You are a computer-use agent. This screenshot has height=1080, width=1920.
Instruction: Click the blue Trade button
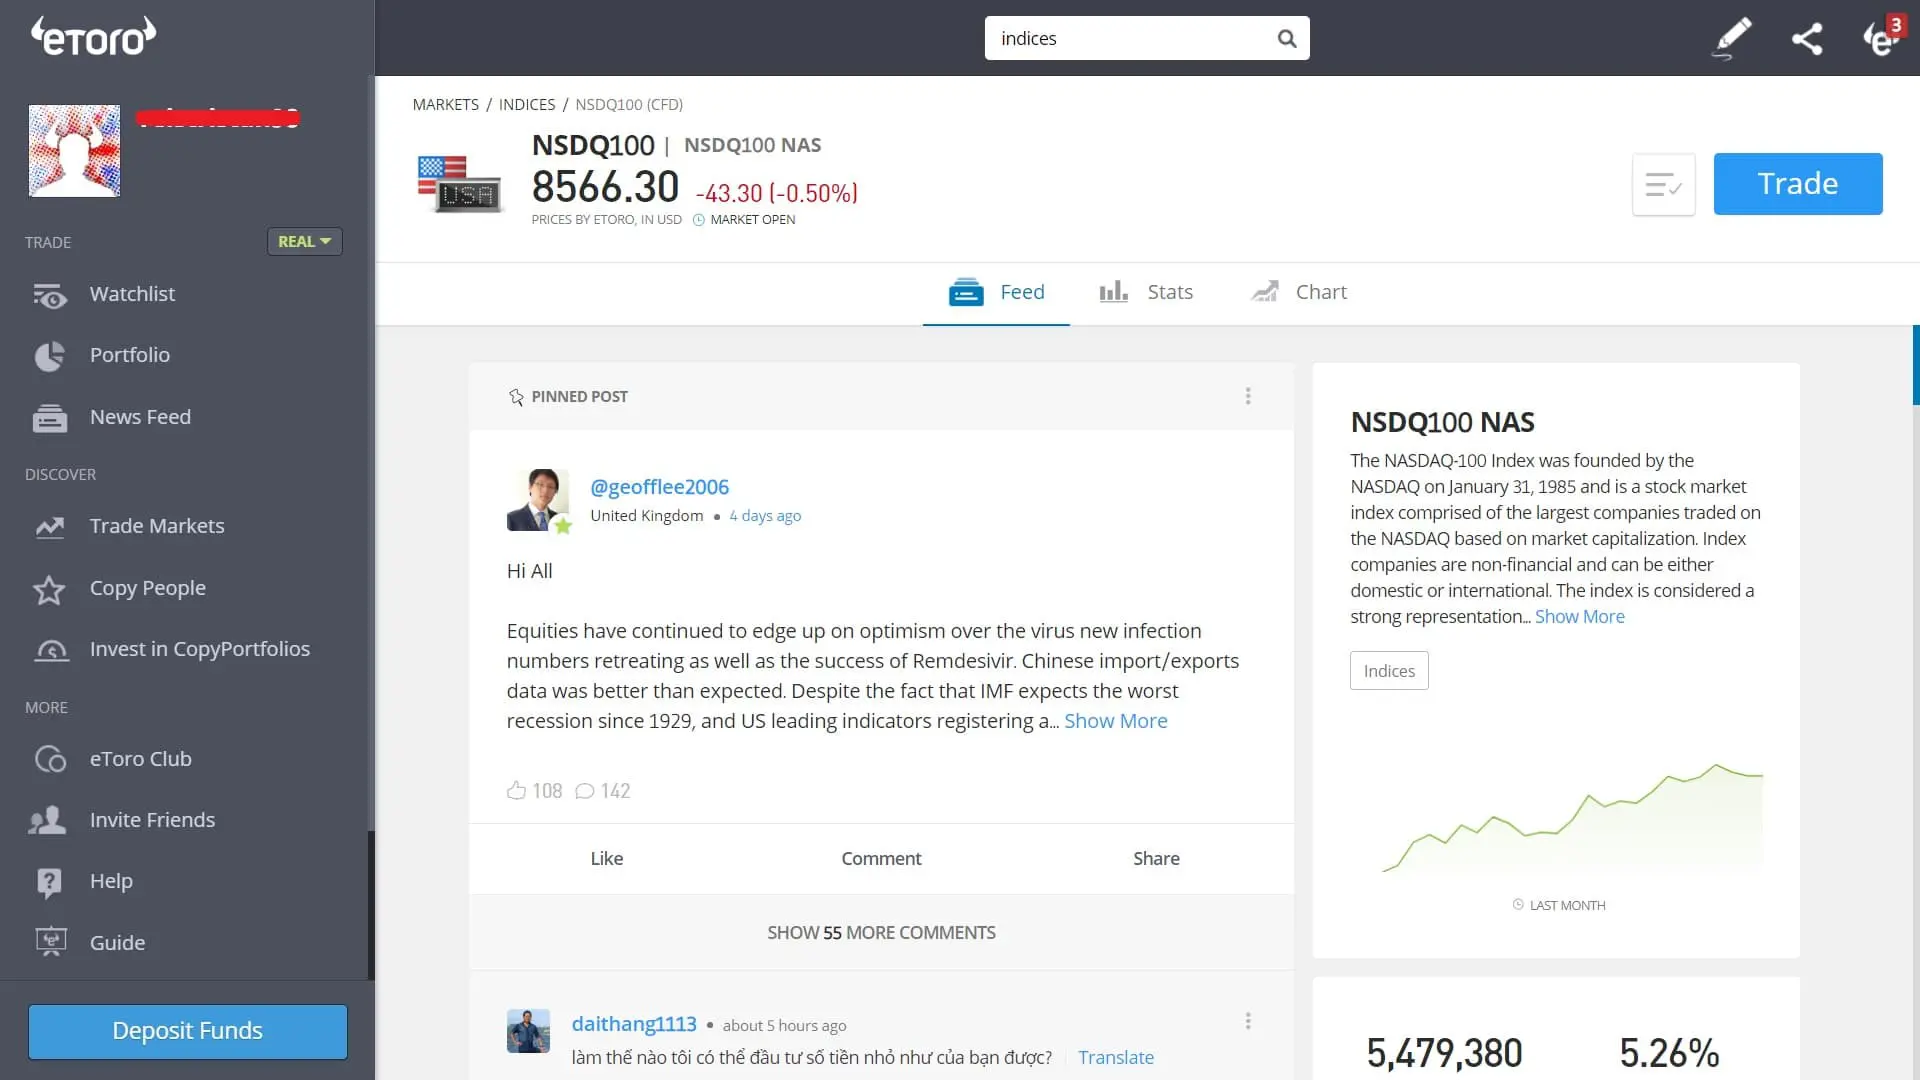pos(1798,184)
